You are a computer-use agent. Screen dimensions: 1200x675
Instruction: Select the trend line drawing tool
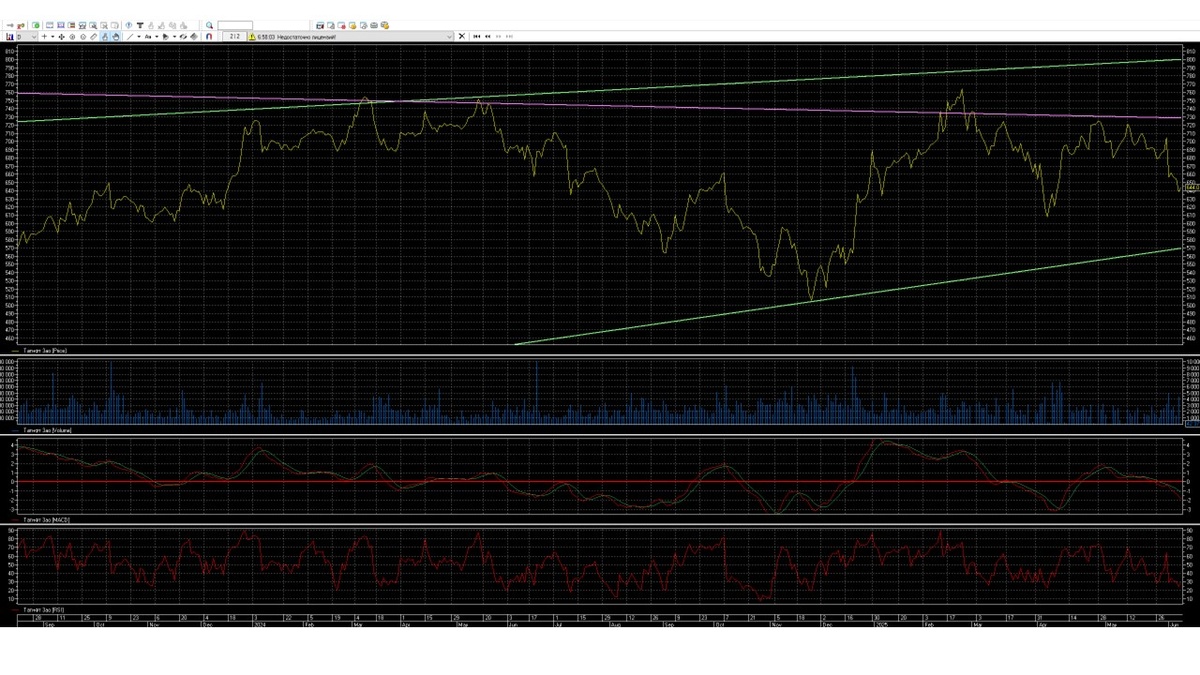[129, 36]
